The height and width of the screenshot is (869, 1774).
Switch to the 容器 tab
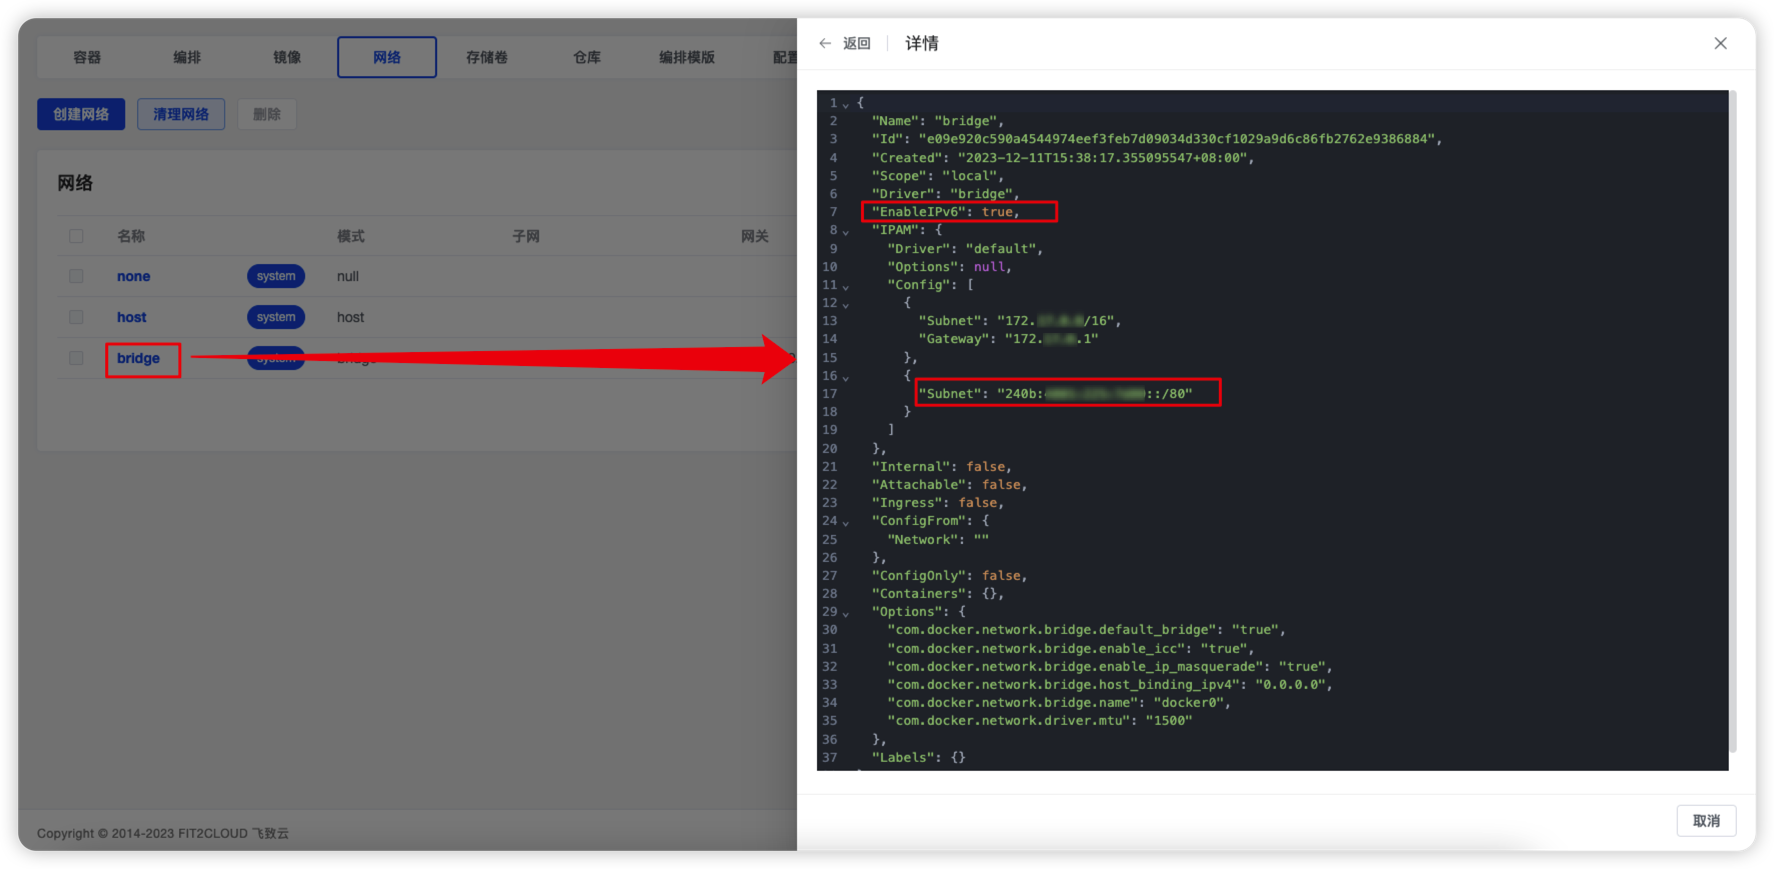click(87, 57)
